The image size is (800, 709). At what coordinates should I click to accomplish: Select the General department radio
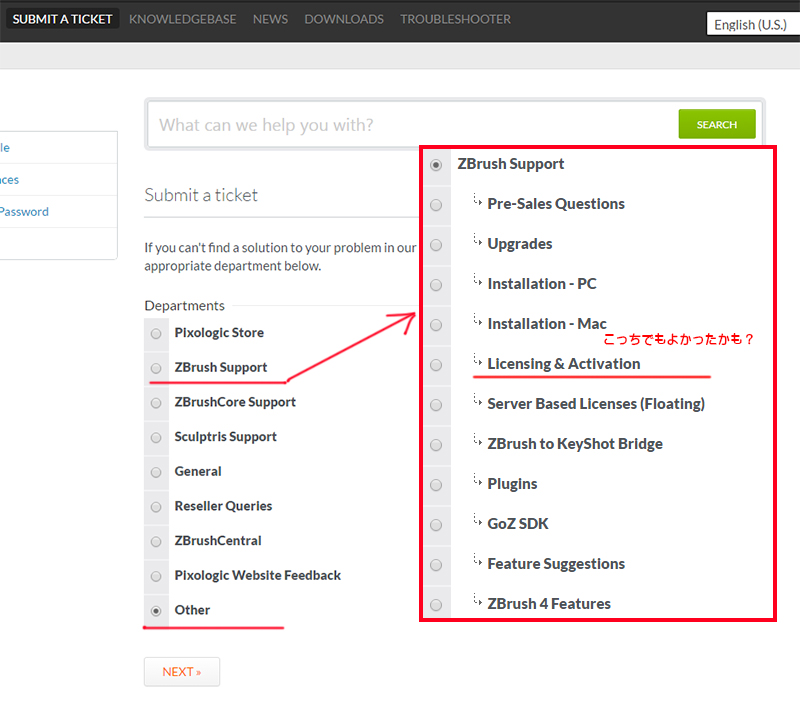pyautogui.click(x=155, y=472)
